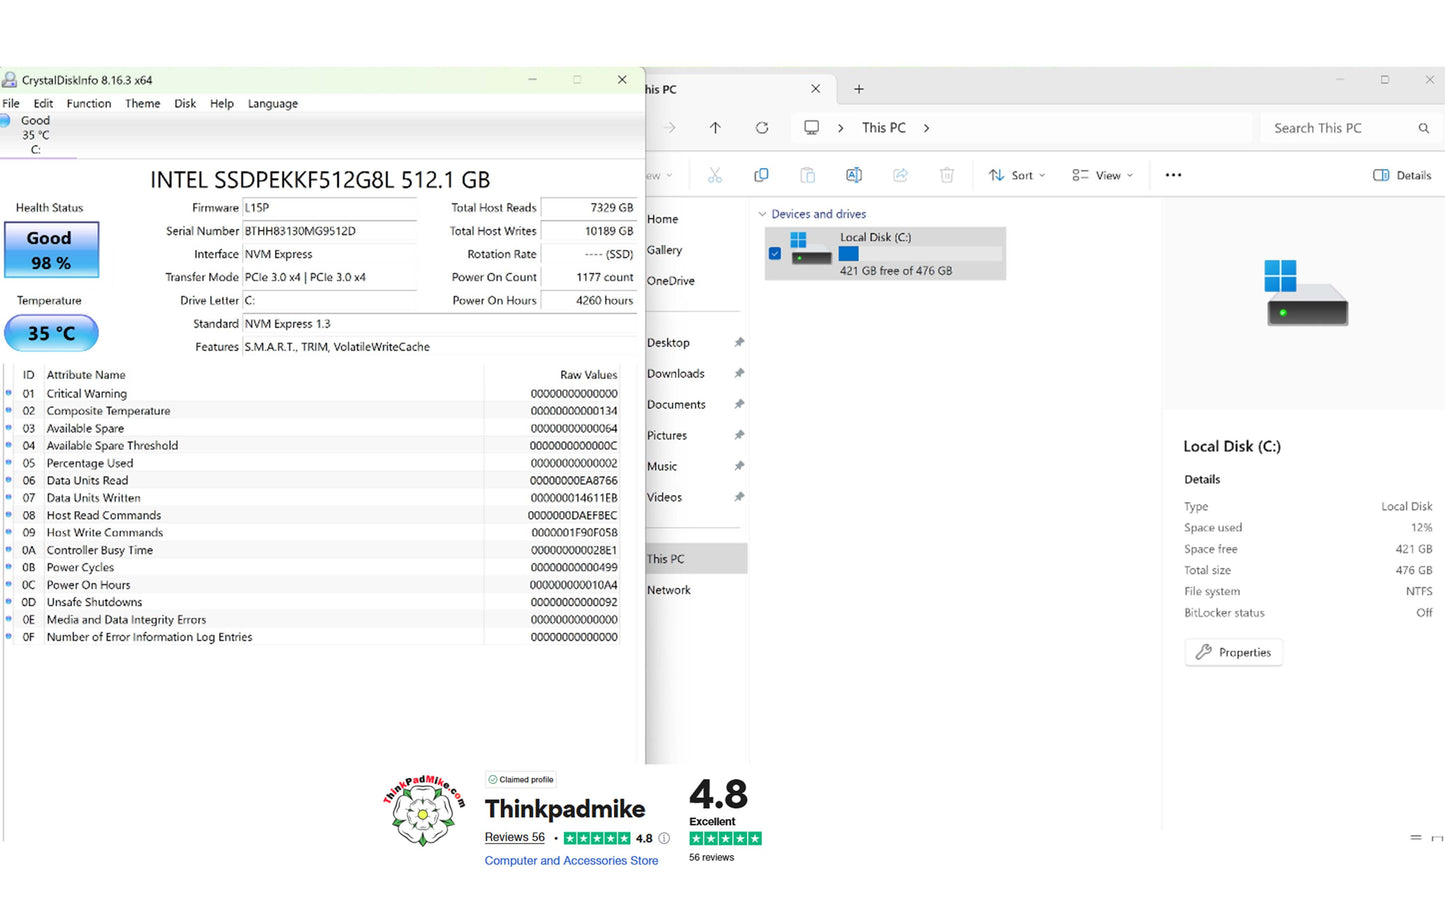Viewport: 1445px width, 908px height.
Task: Select Gallery in the navigation pane
Action: coord(664,250)
